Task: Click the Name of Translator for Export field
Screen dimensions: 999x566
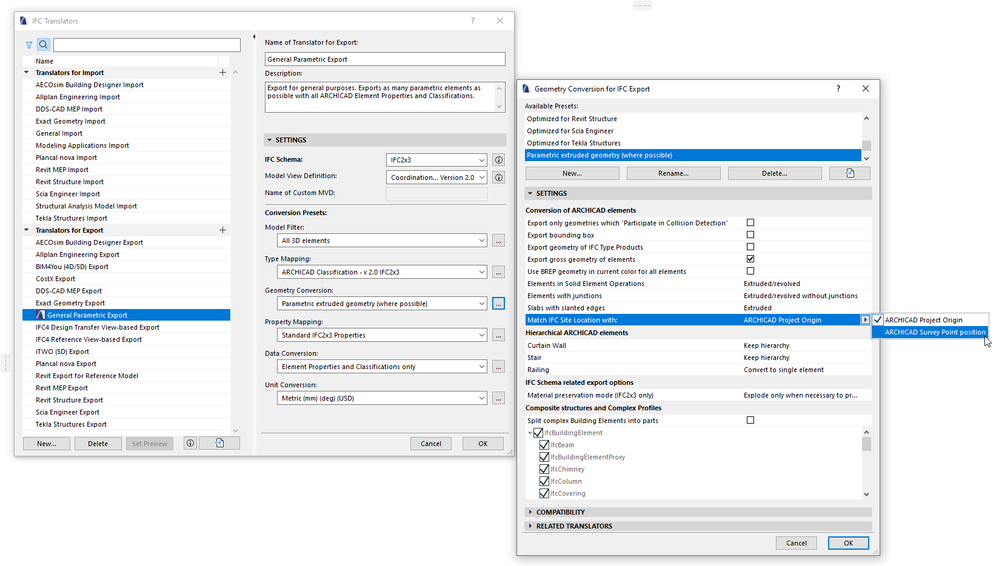Action: coord(385,59)
